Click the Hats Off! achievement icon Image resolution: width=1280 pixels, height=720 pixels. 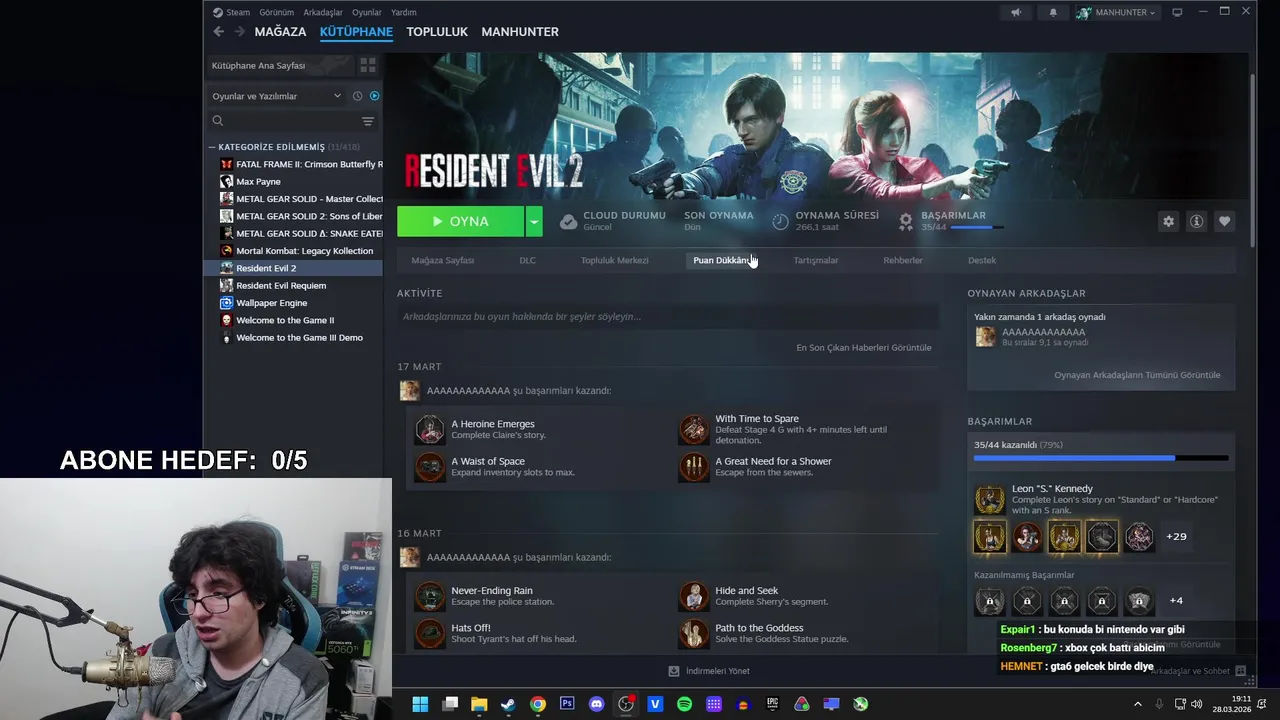pos(430,634)
